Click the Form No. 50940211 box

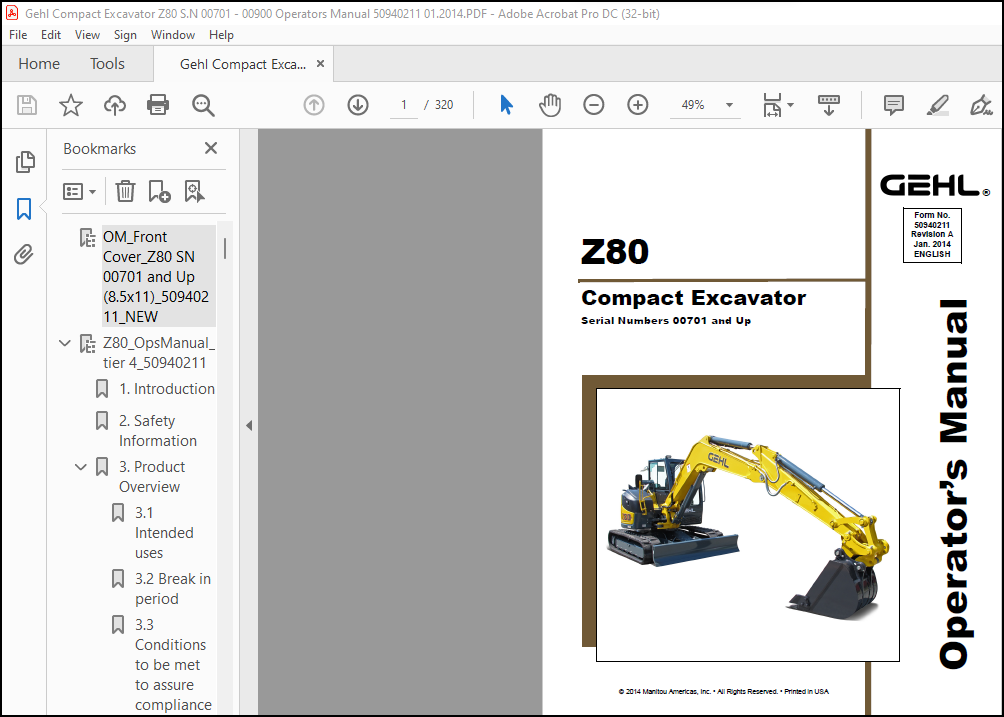tap(932, 235)
